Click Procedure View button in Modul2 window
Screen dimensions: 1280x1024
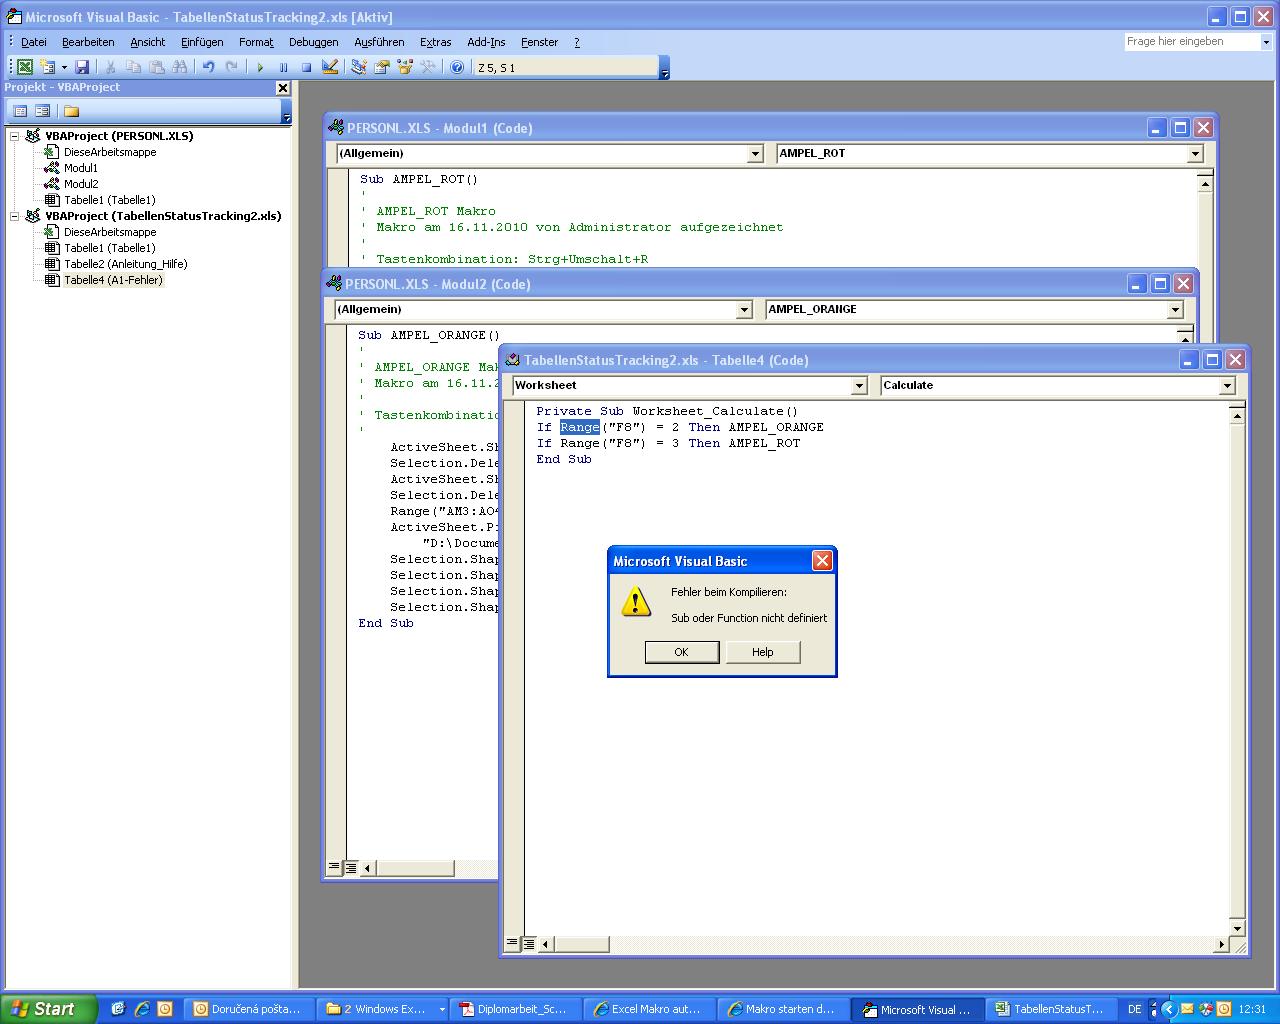(334, 867)
